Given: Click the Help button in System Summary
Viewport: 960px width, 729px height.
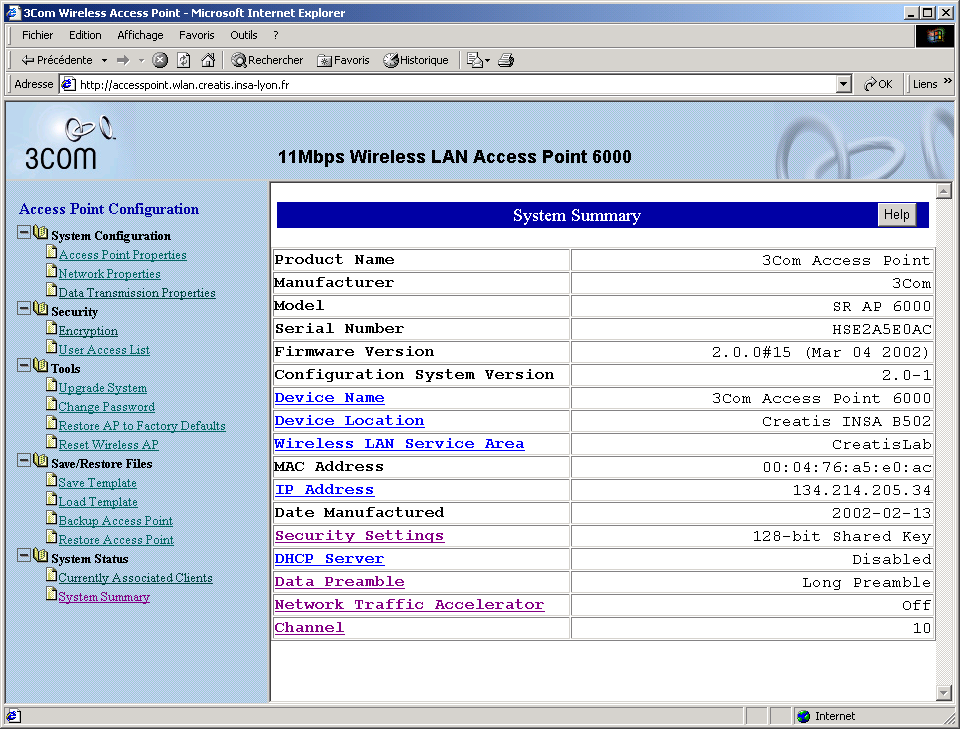Looking at the screenshot, I should click(x=896, y=215).
